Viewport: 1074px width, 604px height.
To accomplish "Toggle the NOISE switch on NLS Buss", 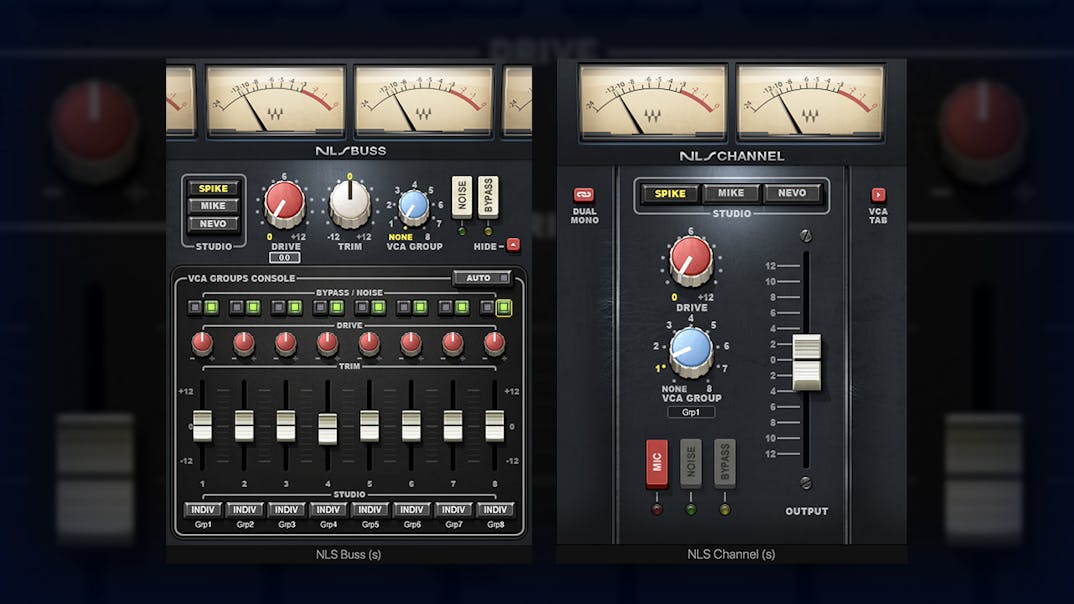I will [461, 196].
